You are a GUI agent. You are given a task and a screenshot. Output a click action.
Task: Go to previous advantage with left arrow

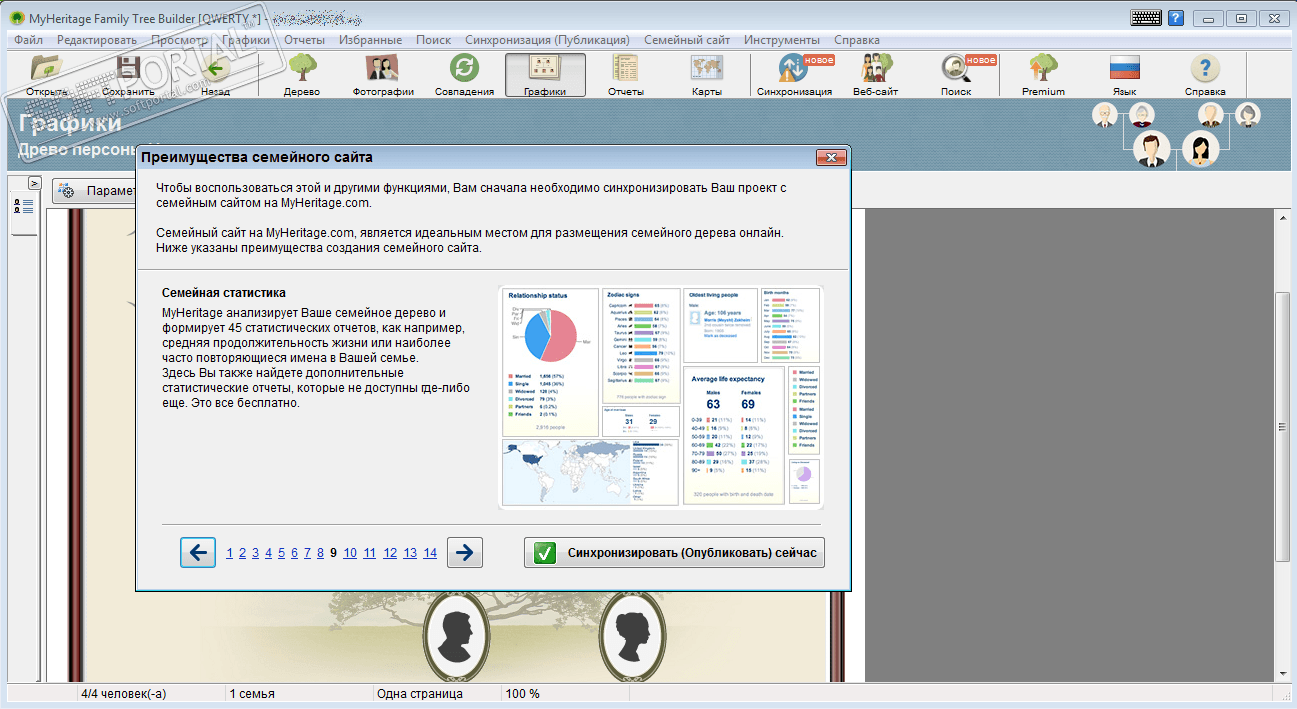click(198, 552)
